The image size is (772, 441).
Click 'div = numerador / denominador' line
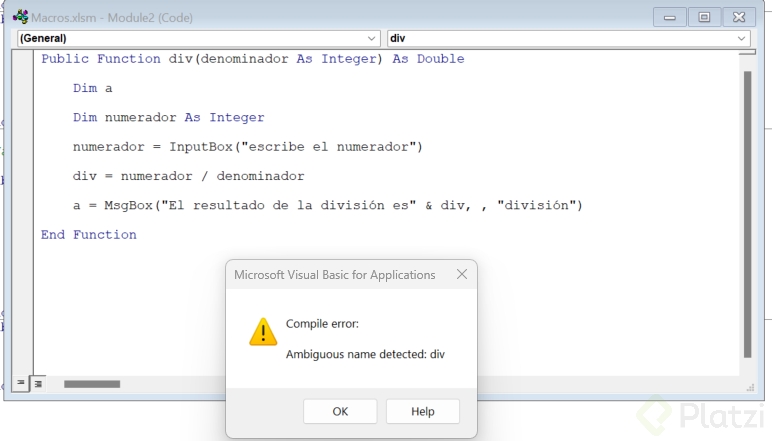(189, 176)
